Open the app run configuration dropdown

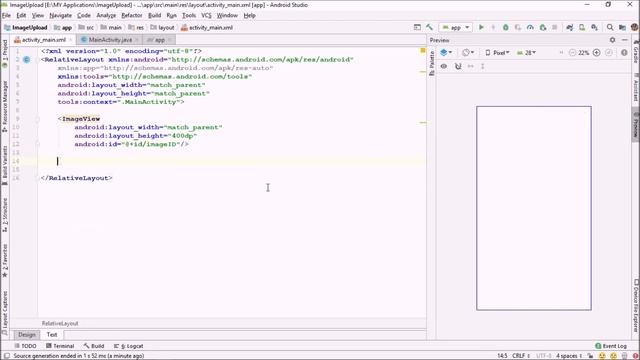[x=456, y=27]
